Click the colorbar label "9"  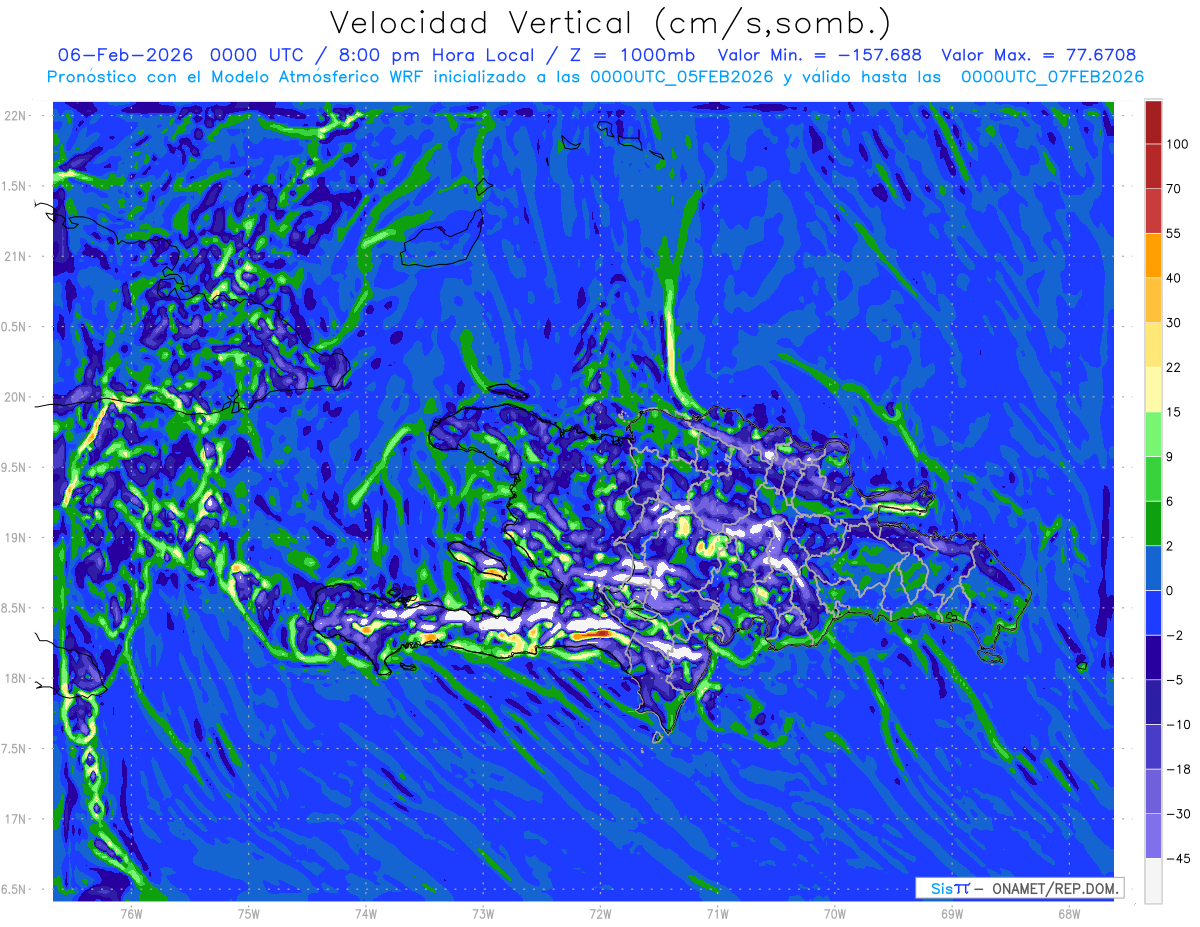(1170, 457)
